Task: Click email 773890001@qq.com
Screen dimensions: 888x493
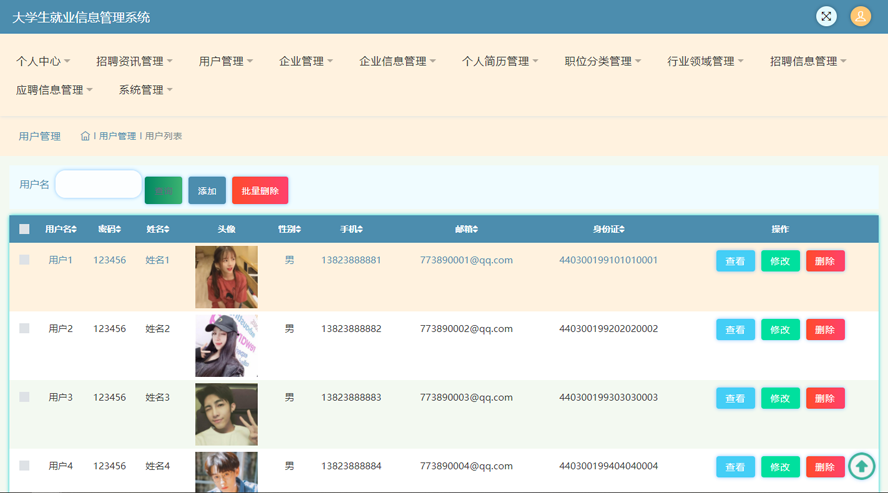Action: coord(466,260)
